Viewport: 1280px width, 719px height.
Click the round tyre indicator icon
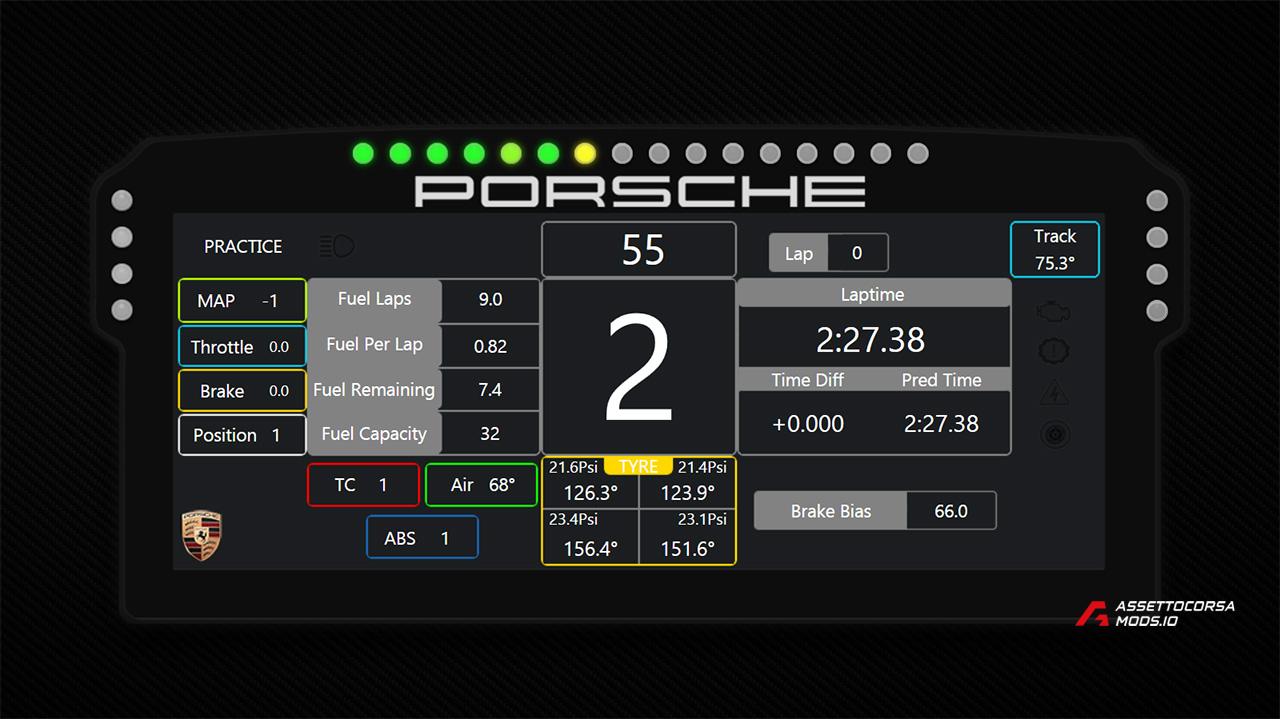[x=1054, y=434]
